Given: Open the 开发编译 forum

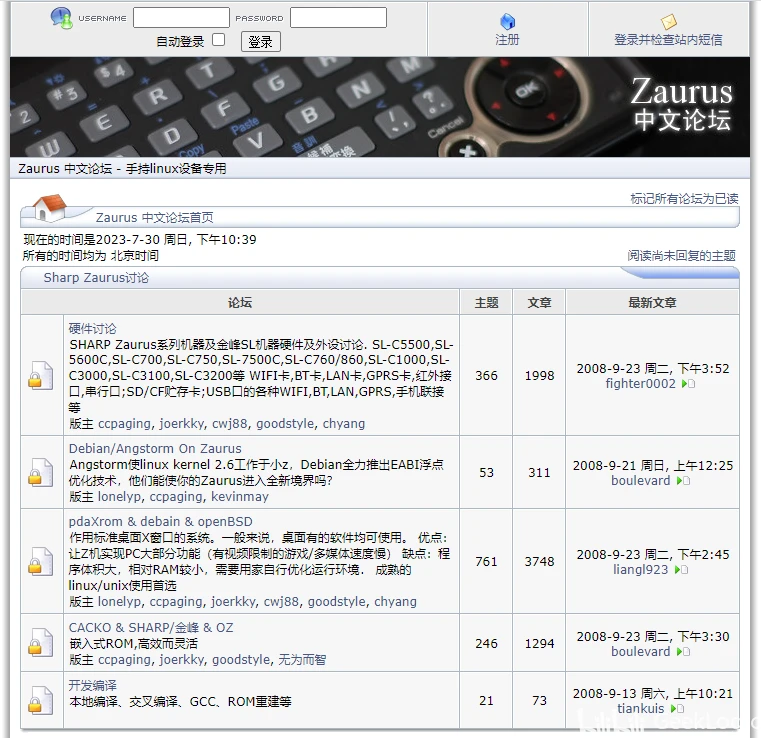Looking at the screenshot, I should click(x=93, y=686).
